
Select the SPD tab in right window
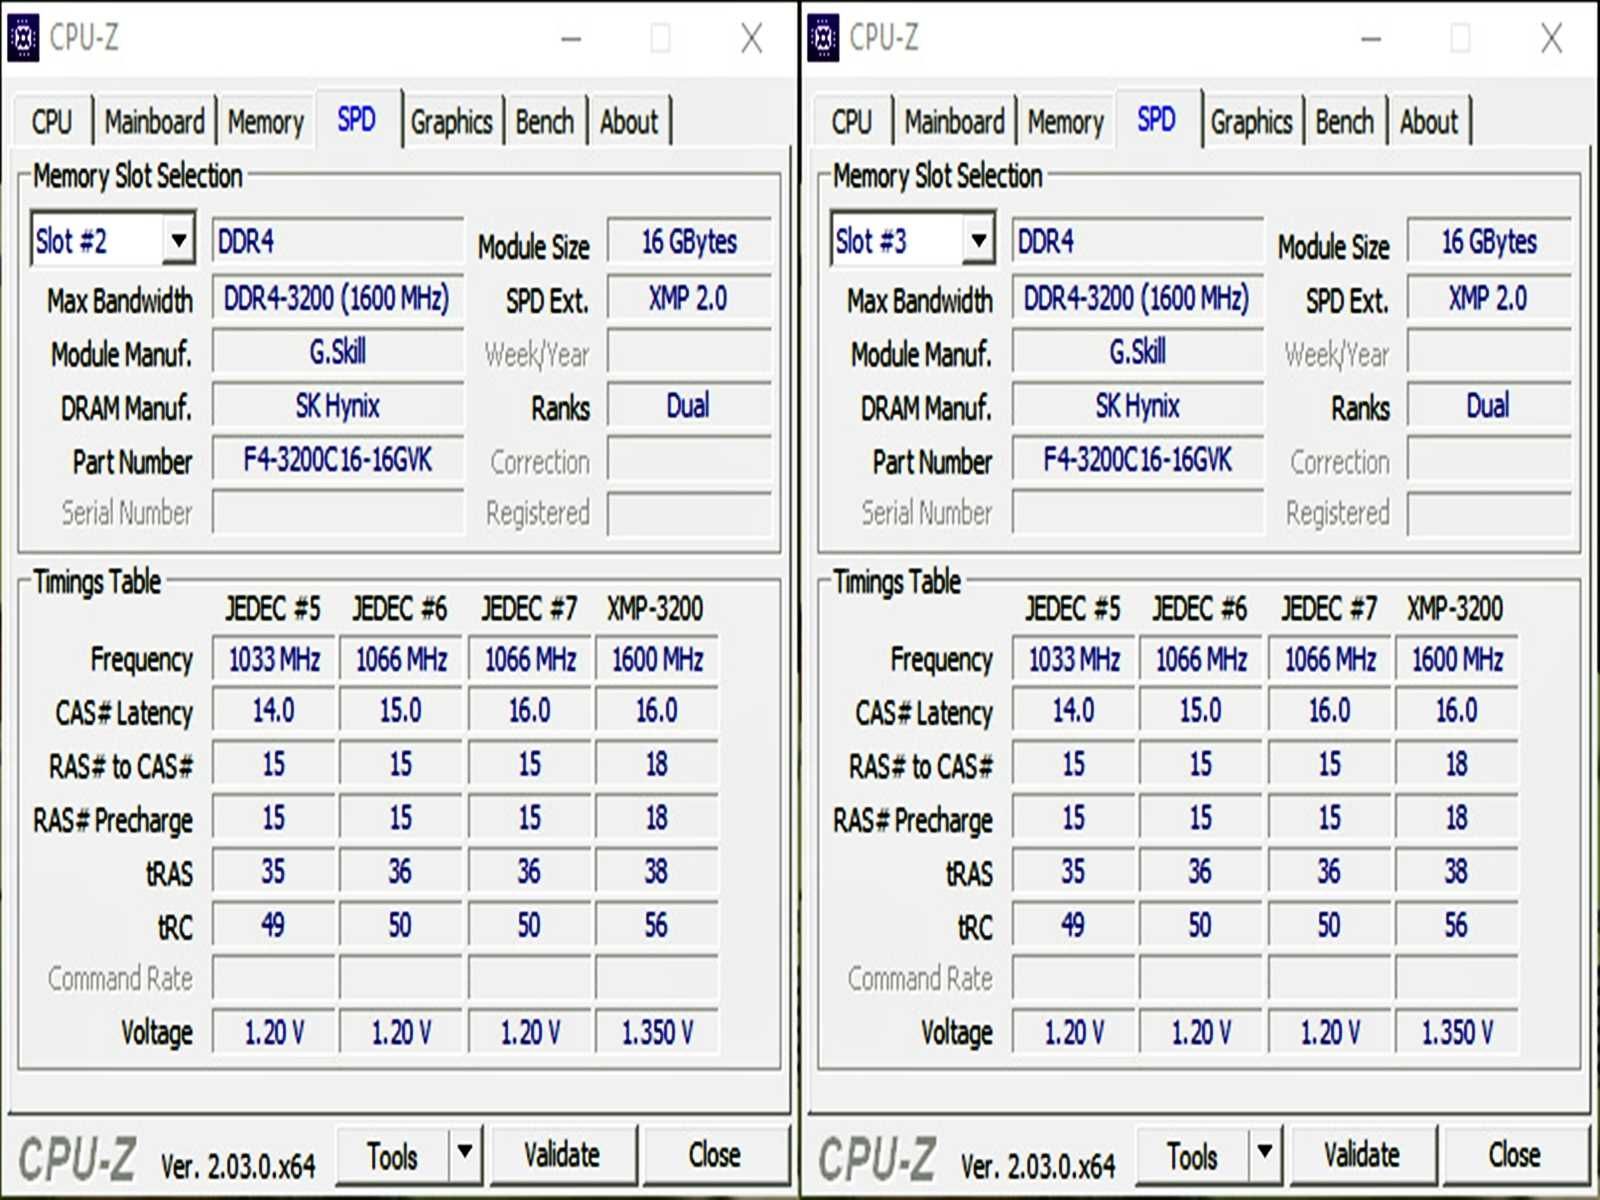click(1157, 120)
